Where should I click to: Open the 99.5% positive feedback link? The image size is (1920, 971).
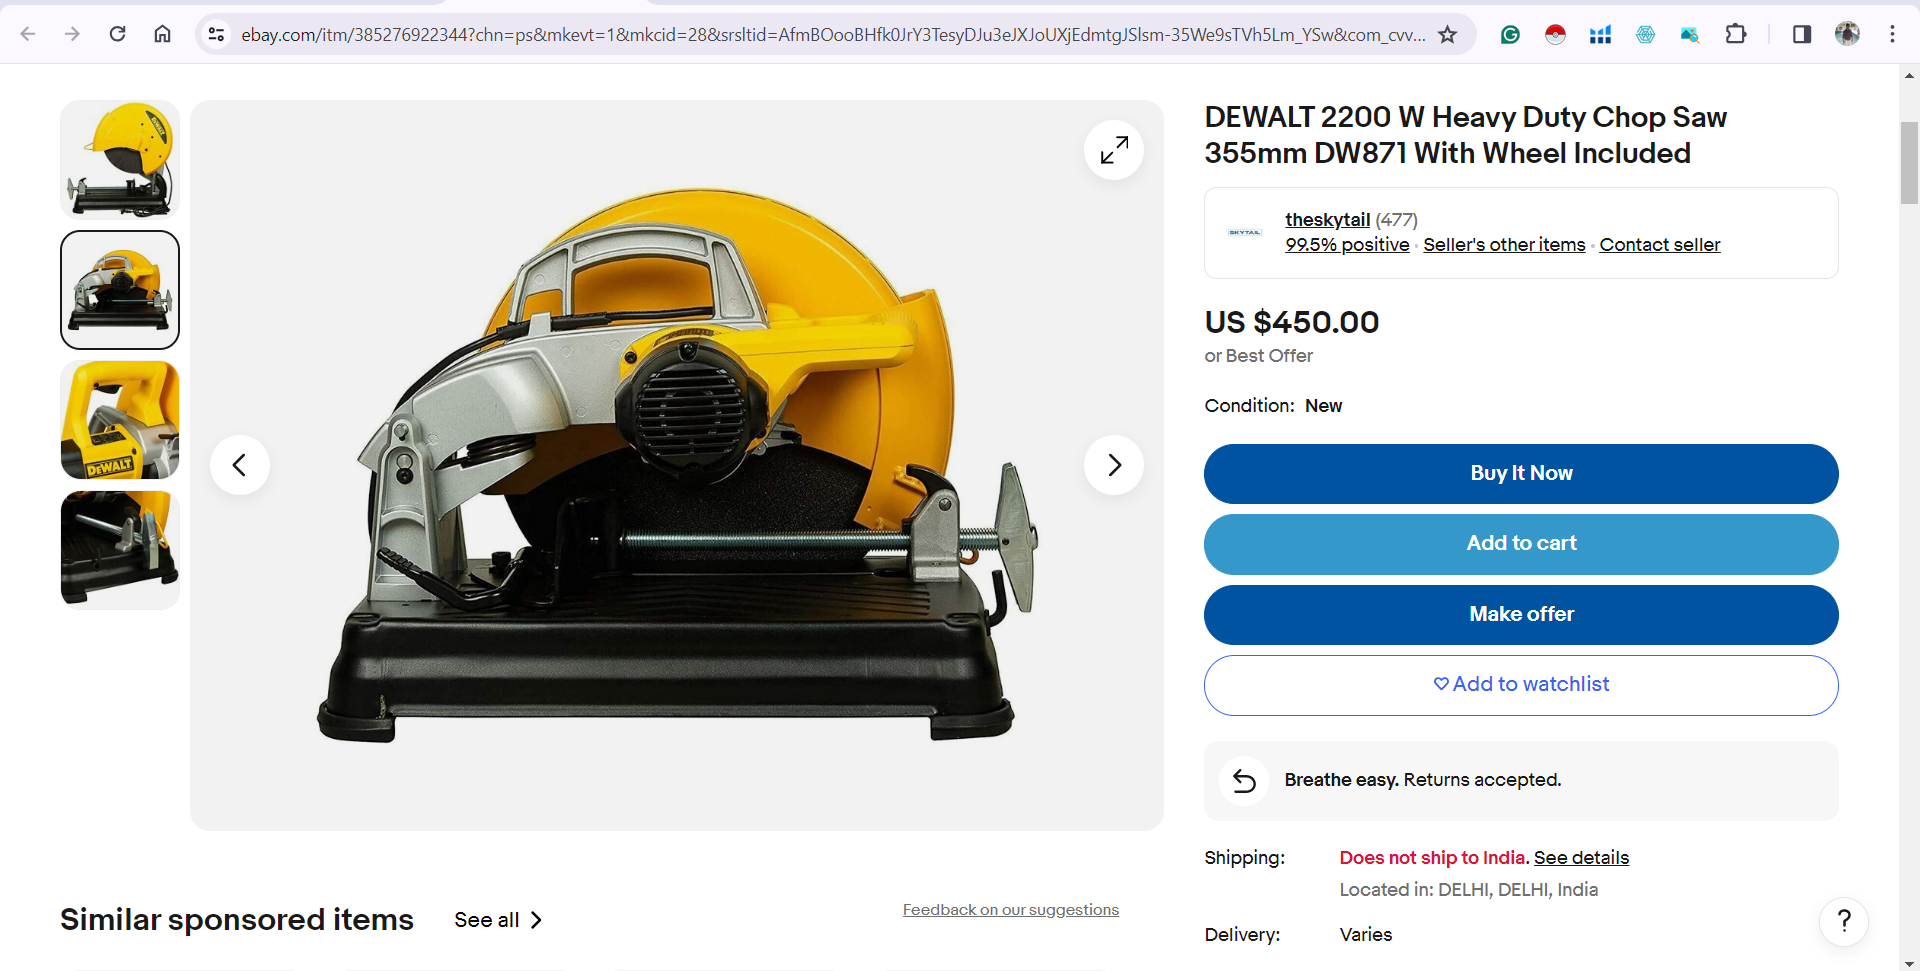(1347, 245)
